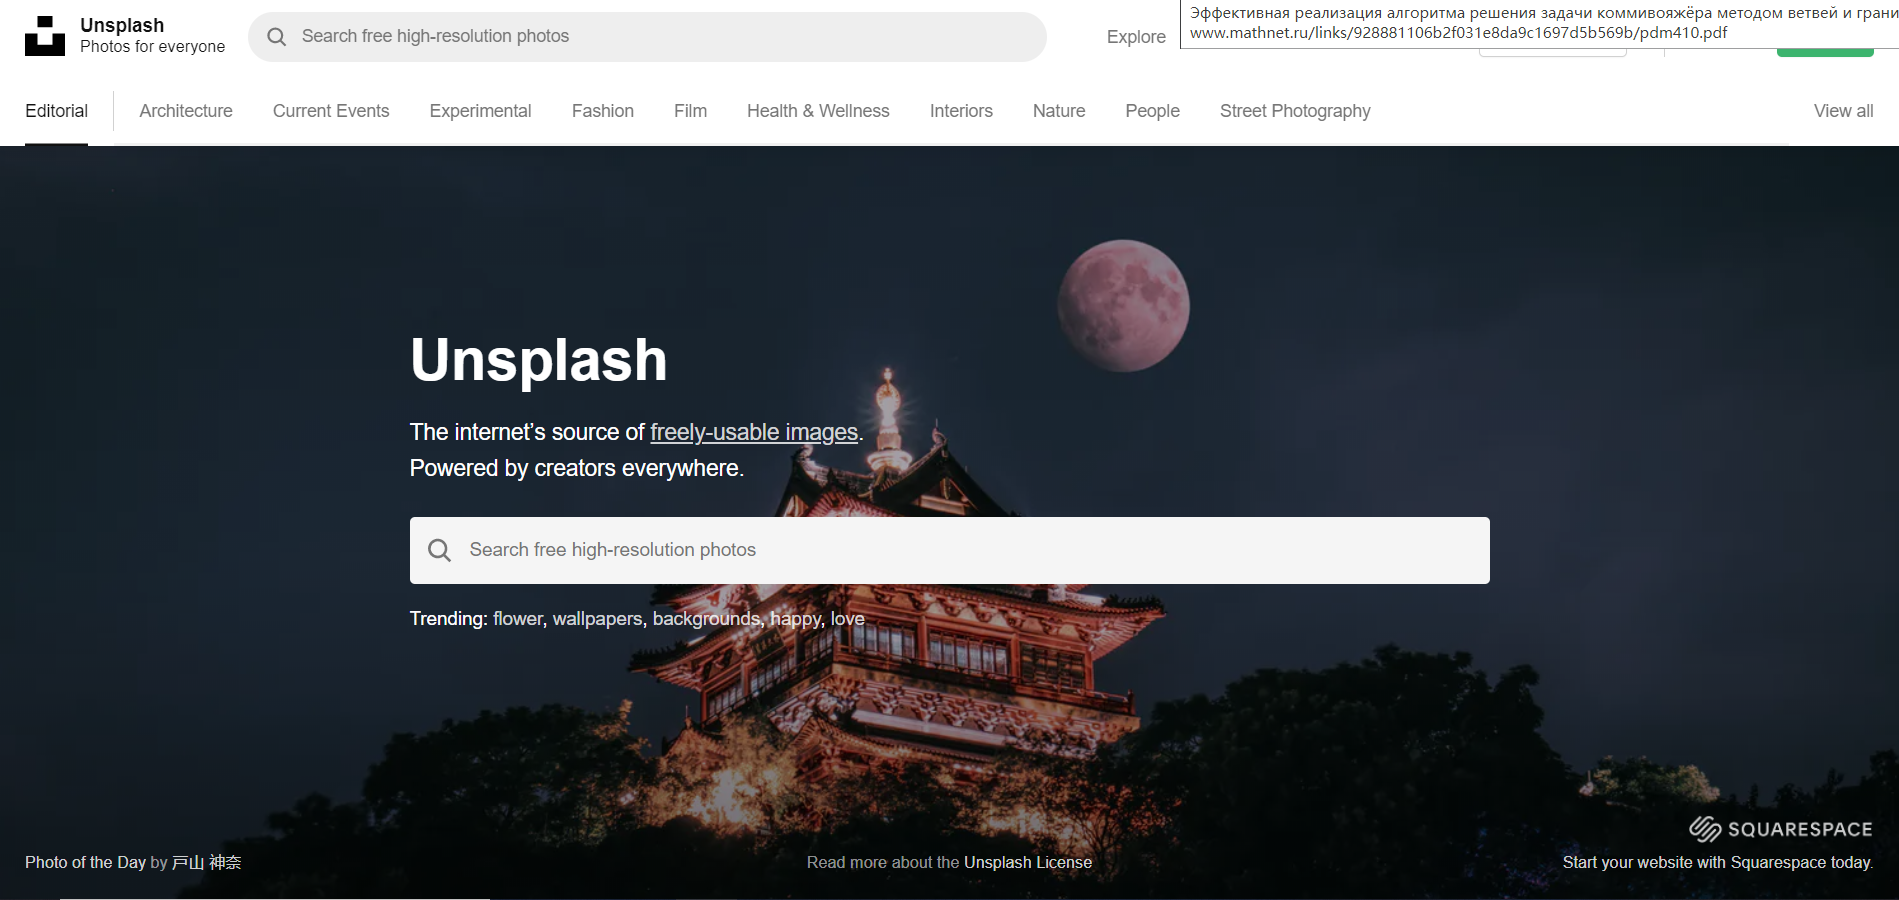Switch to the Nature category

[x=1059, y=111]
